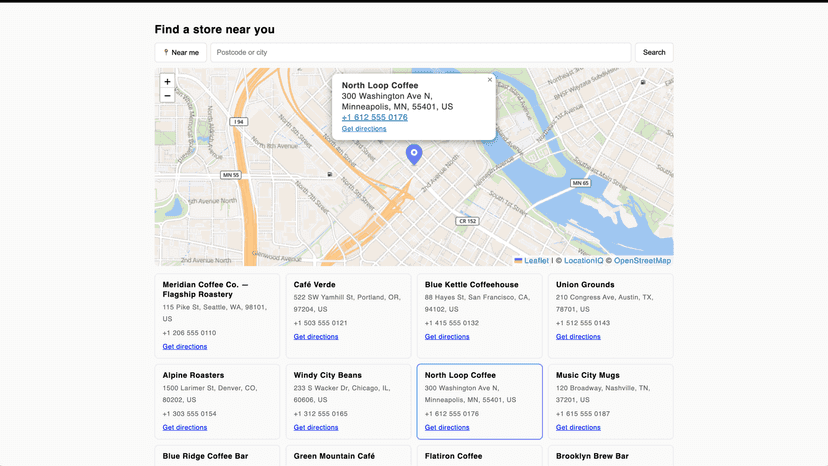Zoom out the map with minus button

[167, 96]
